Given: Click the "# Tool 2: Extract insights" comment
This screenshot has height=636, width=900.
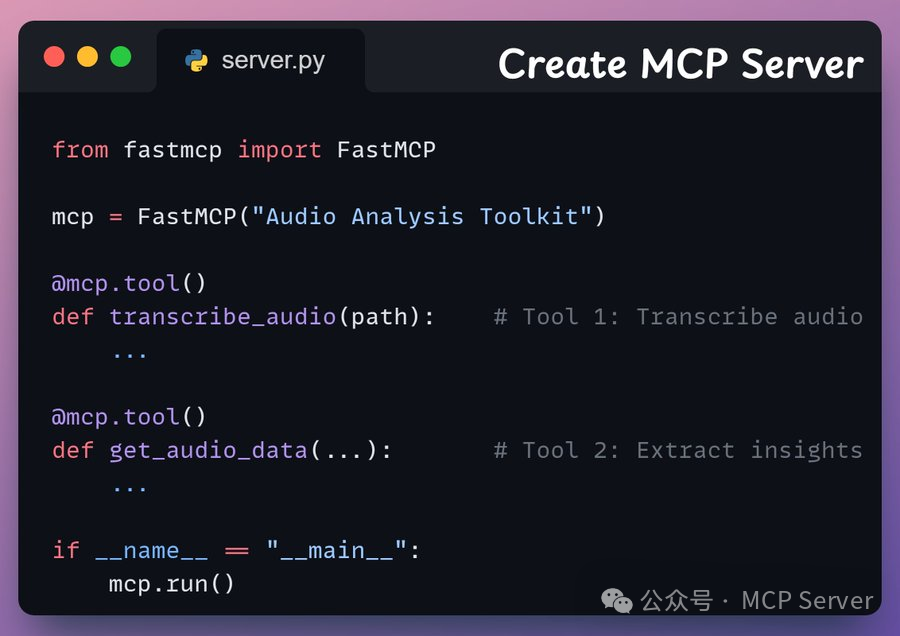Looking at the screenshot, I should [678, 451].
